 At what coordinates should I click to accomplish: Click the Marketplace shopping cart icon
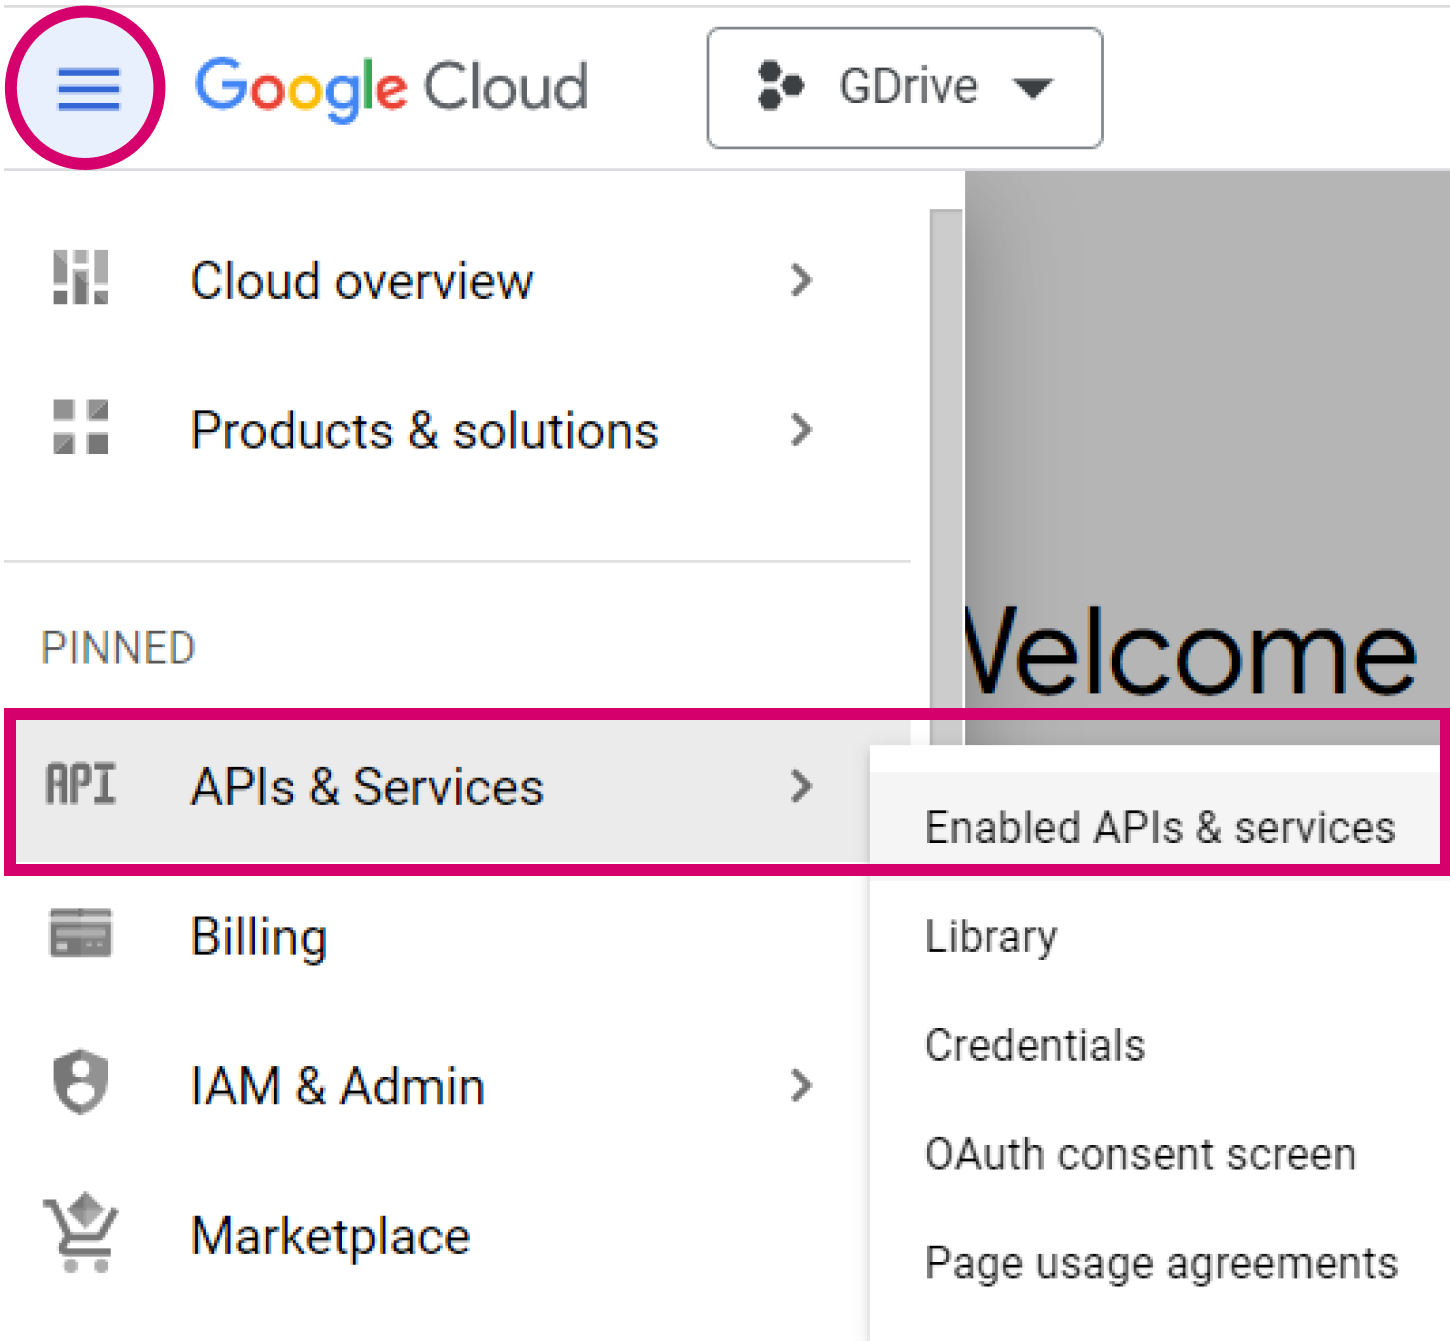point(80,1232)
